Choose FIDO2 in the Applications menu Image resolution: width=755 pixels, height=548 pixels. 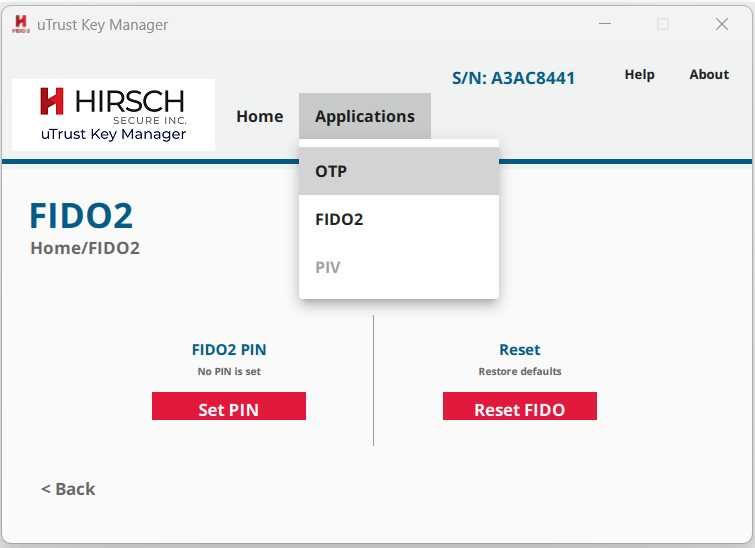399,219
